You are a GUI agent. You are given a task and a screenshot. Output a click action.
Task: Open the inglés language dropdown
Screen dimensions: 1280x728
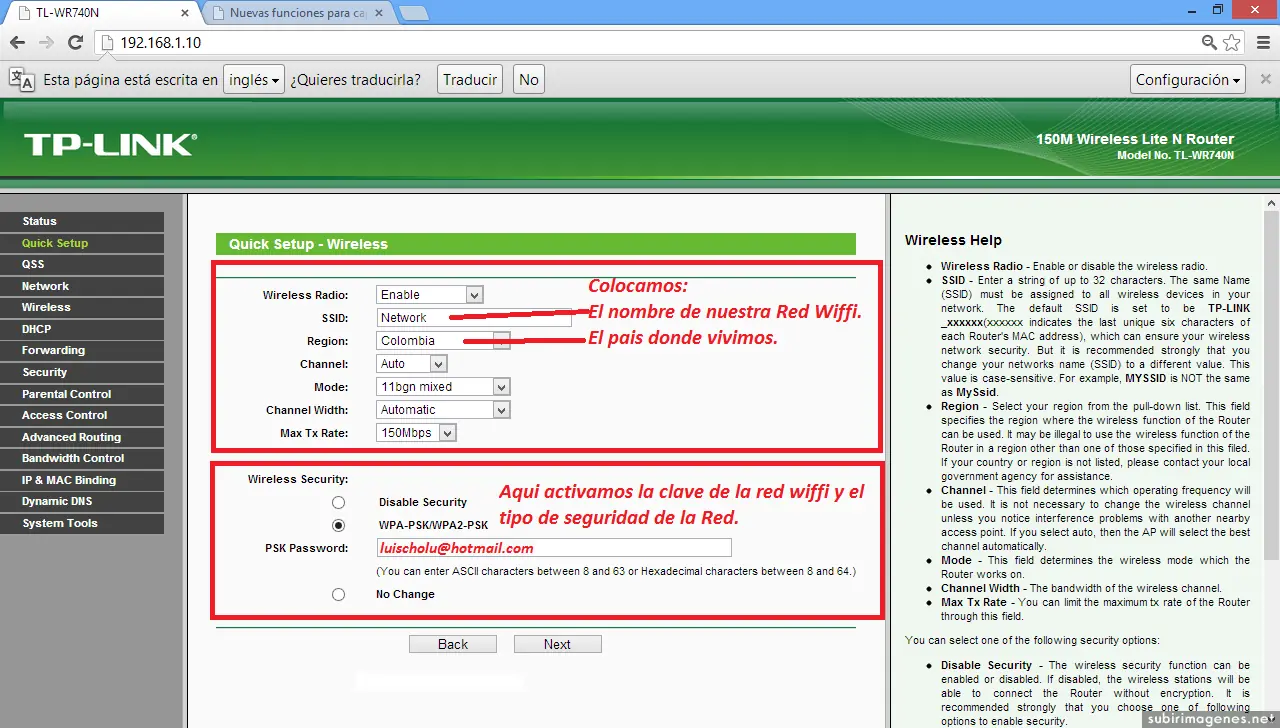click(x=254, y=79)
